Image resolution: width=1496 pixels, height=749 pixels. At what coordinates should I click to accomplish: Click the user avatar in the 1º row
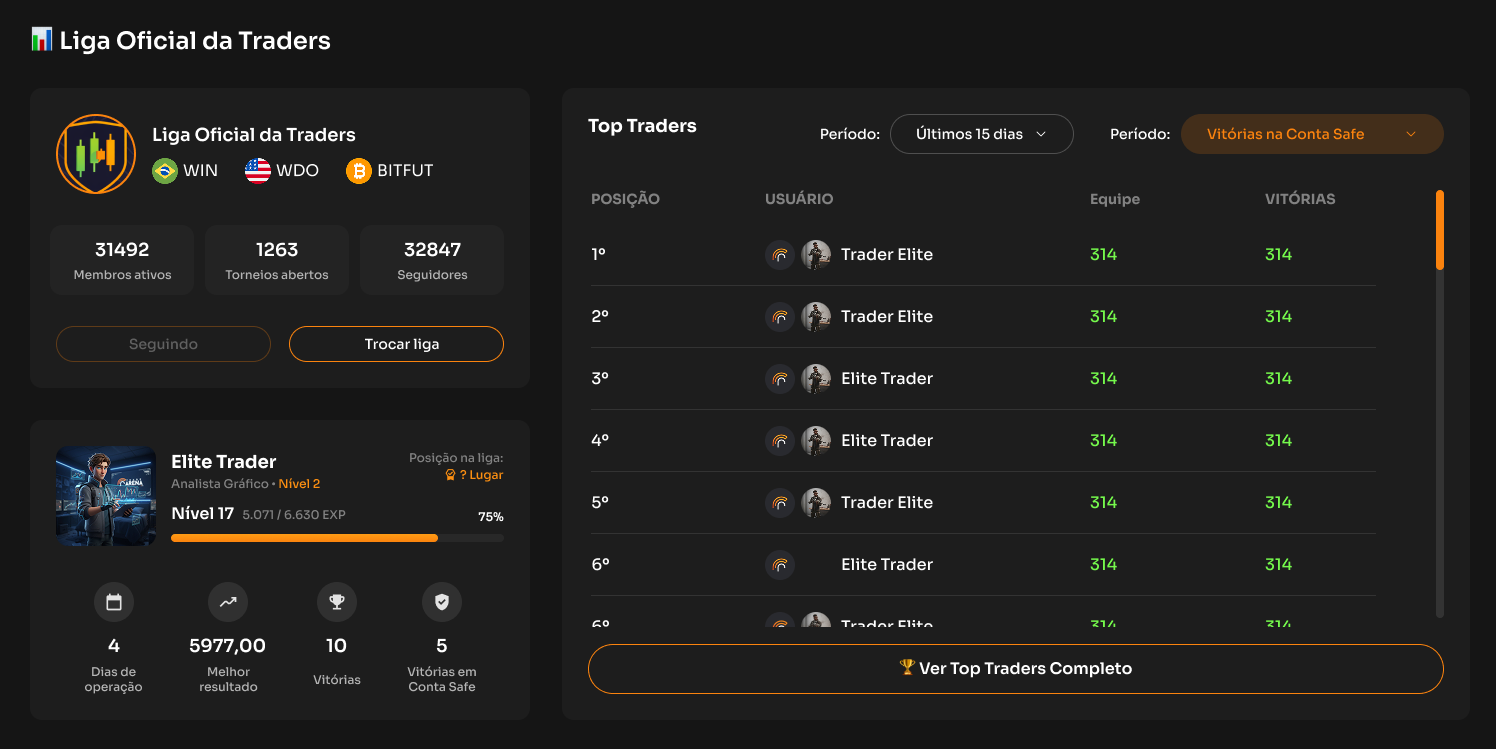click(816, 255)
